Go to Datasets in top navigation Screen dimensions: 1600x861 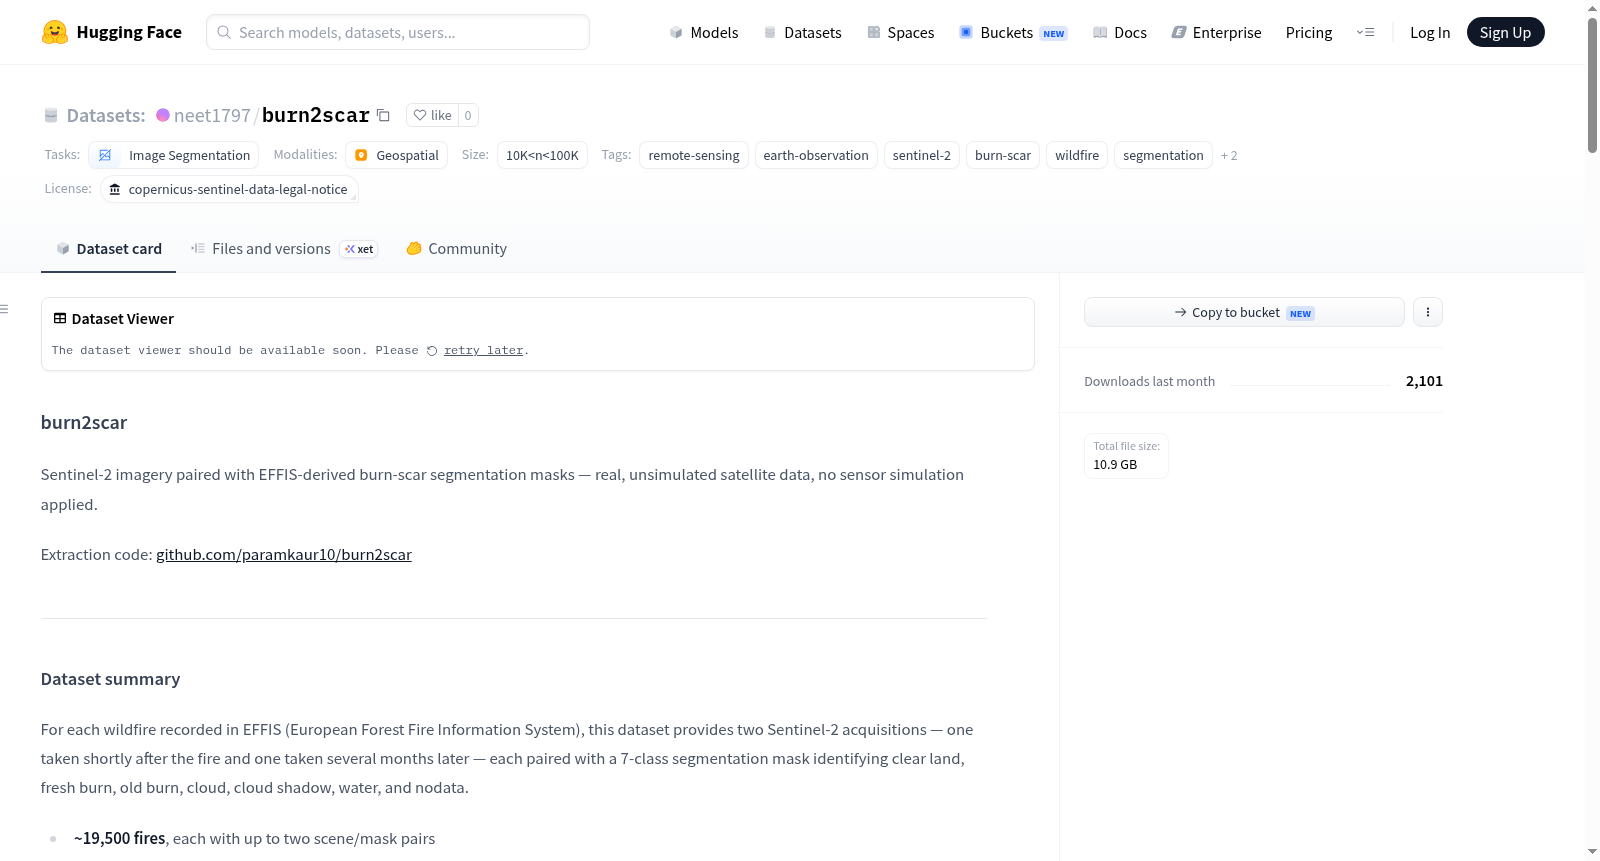tap(802, 32)
